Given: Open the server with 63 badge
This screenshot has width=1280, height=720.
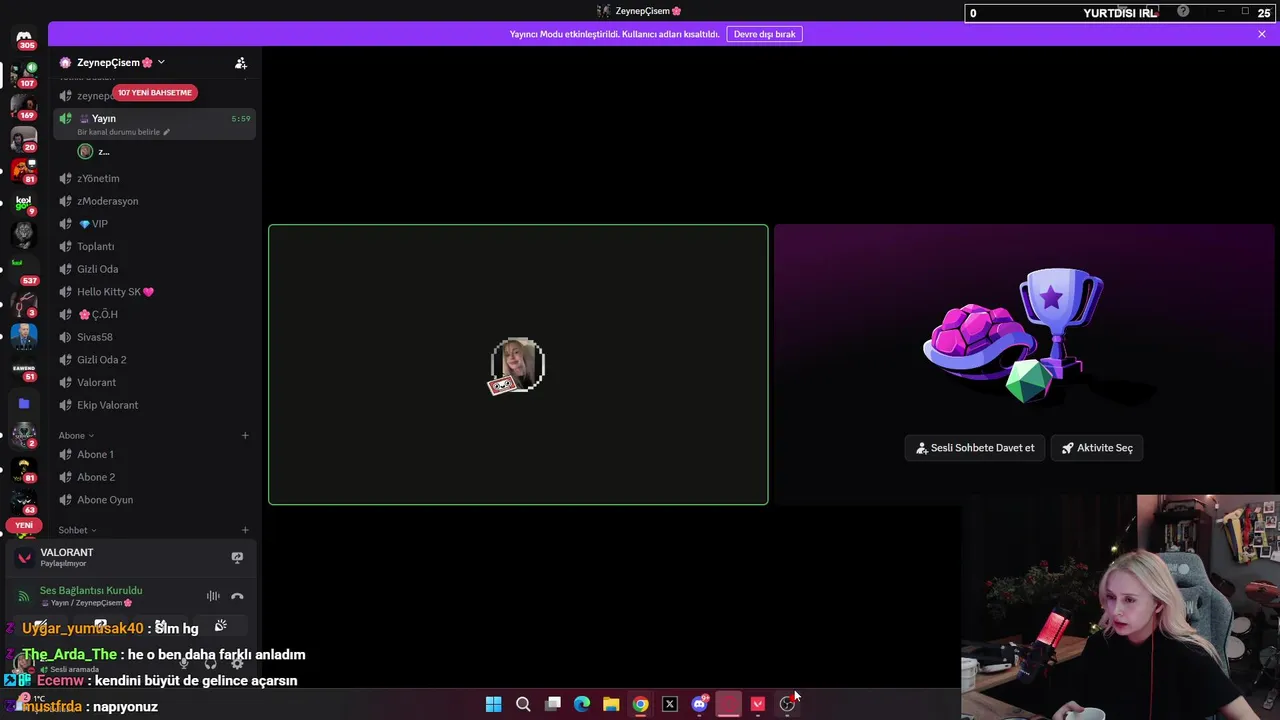Looking at the screenshot, I should (24, 500).
